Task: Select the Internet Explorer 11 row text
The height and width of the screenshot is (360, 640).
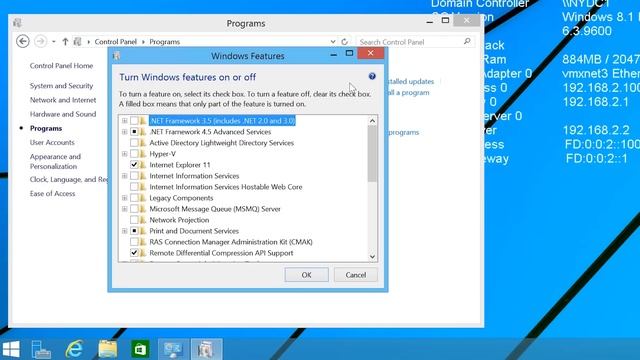Action: [180, 165]
